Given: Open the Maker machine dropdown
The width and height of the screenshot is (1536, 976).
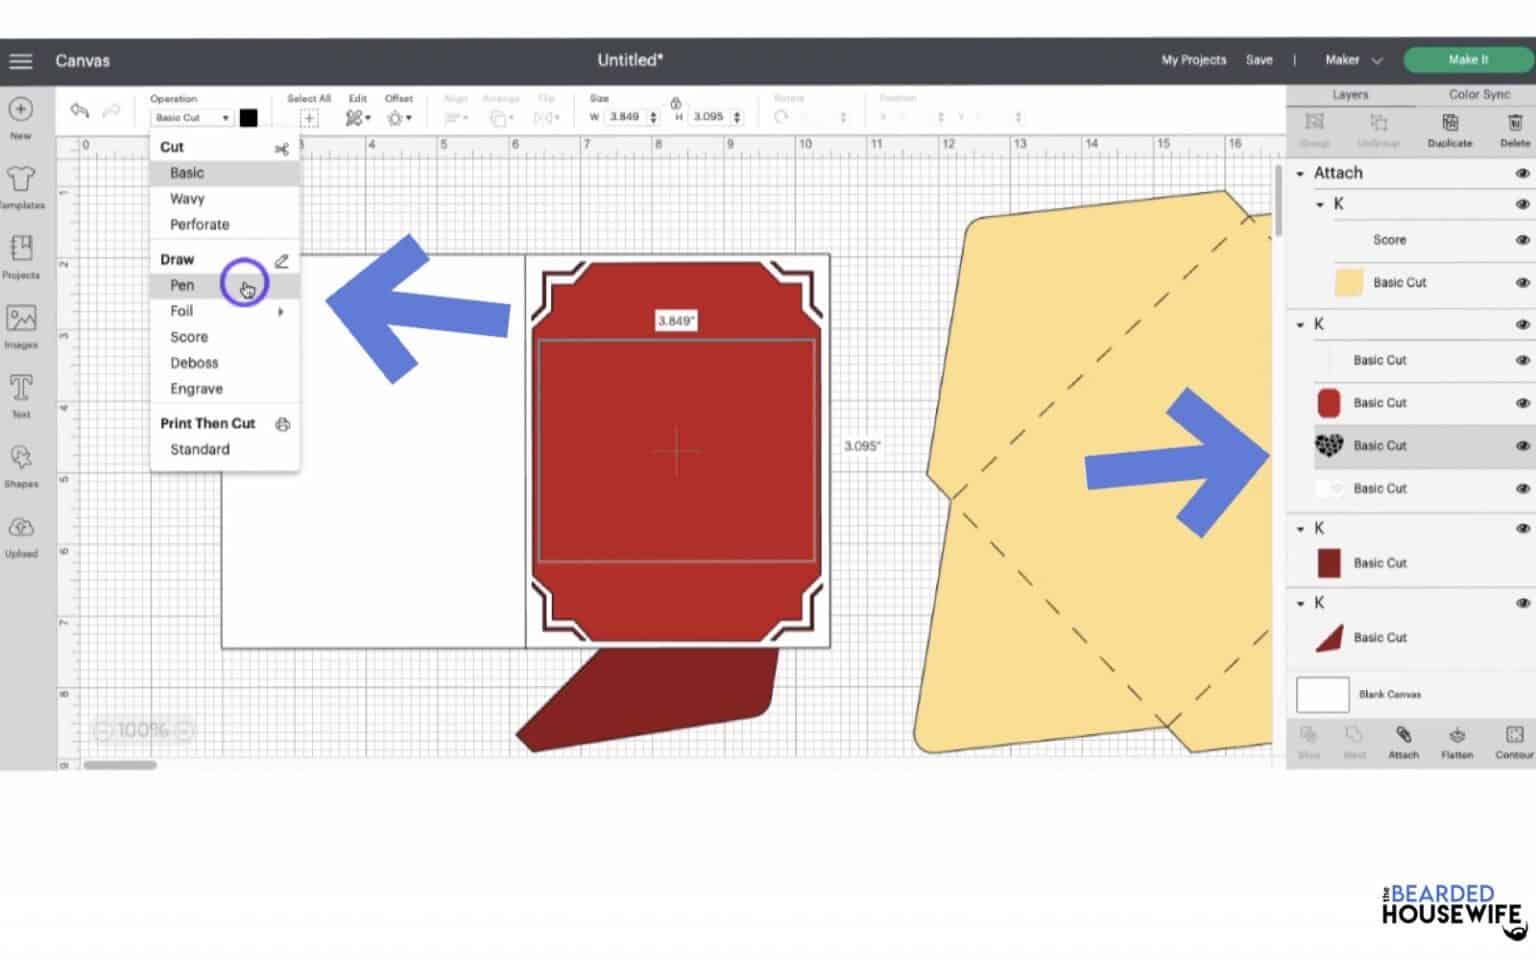Looking at the screenshot, I should click(1353, 60).
